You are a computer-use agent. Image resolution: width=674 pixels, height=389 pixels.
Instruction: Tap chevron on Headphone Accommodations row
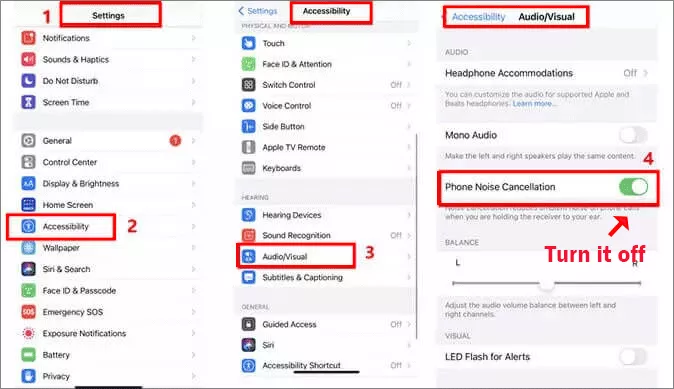coord(646,73)
